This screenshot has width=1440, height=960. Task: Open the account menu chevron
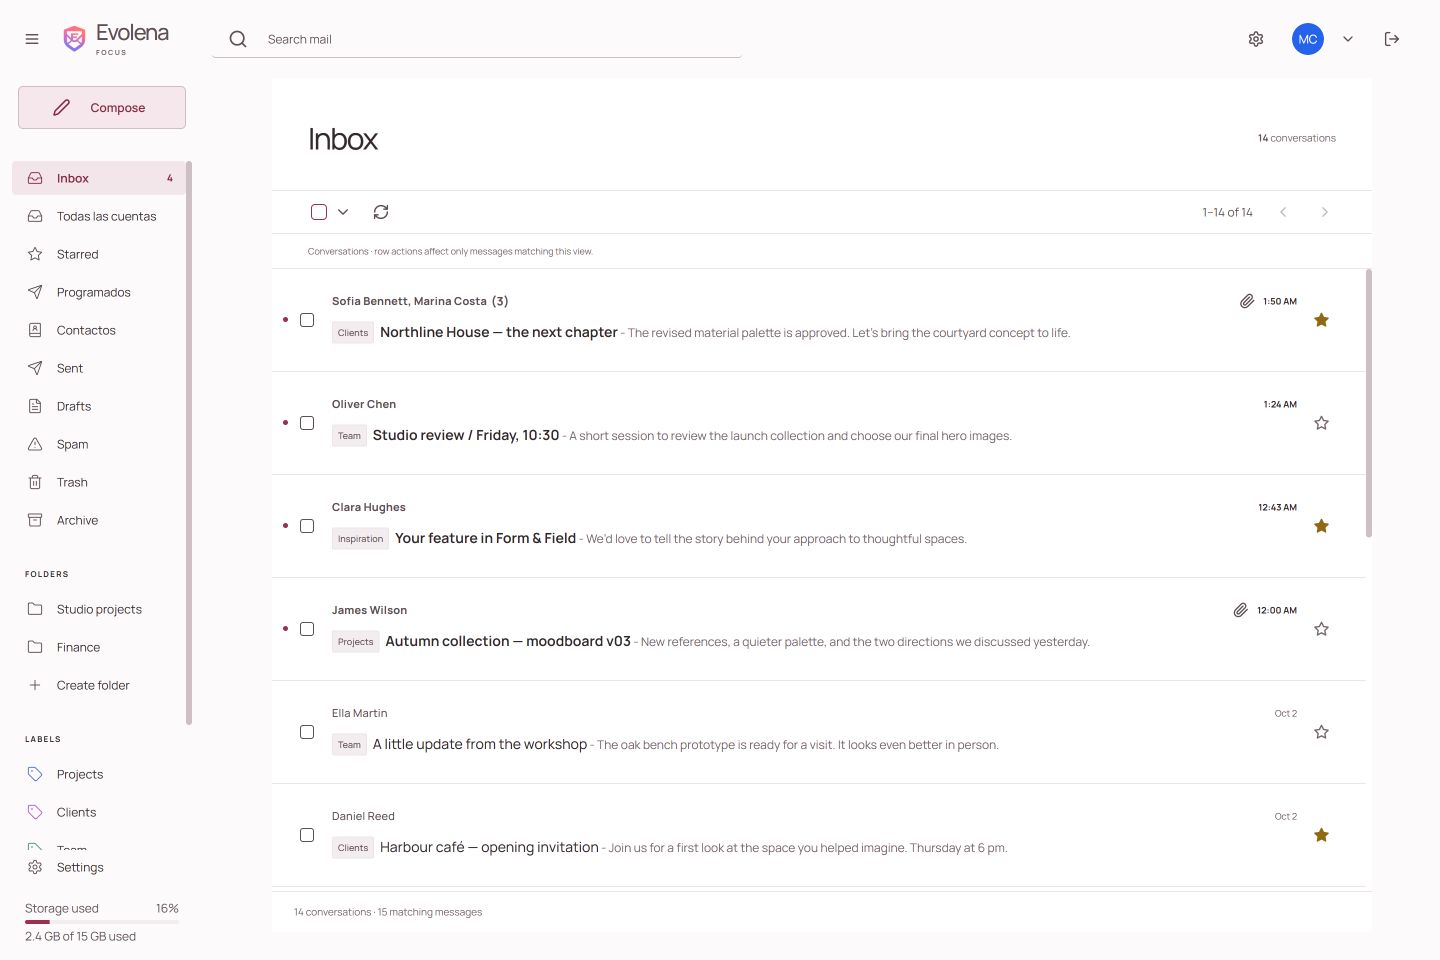1348,39
